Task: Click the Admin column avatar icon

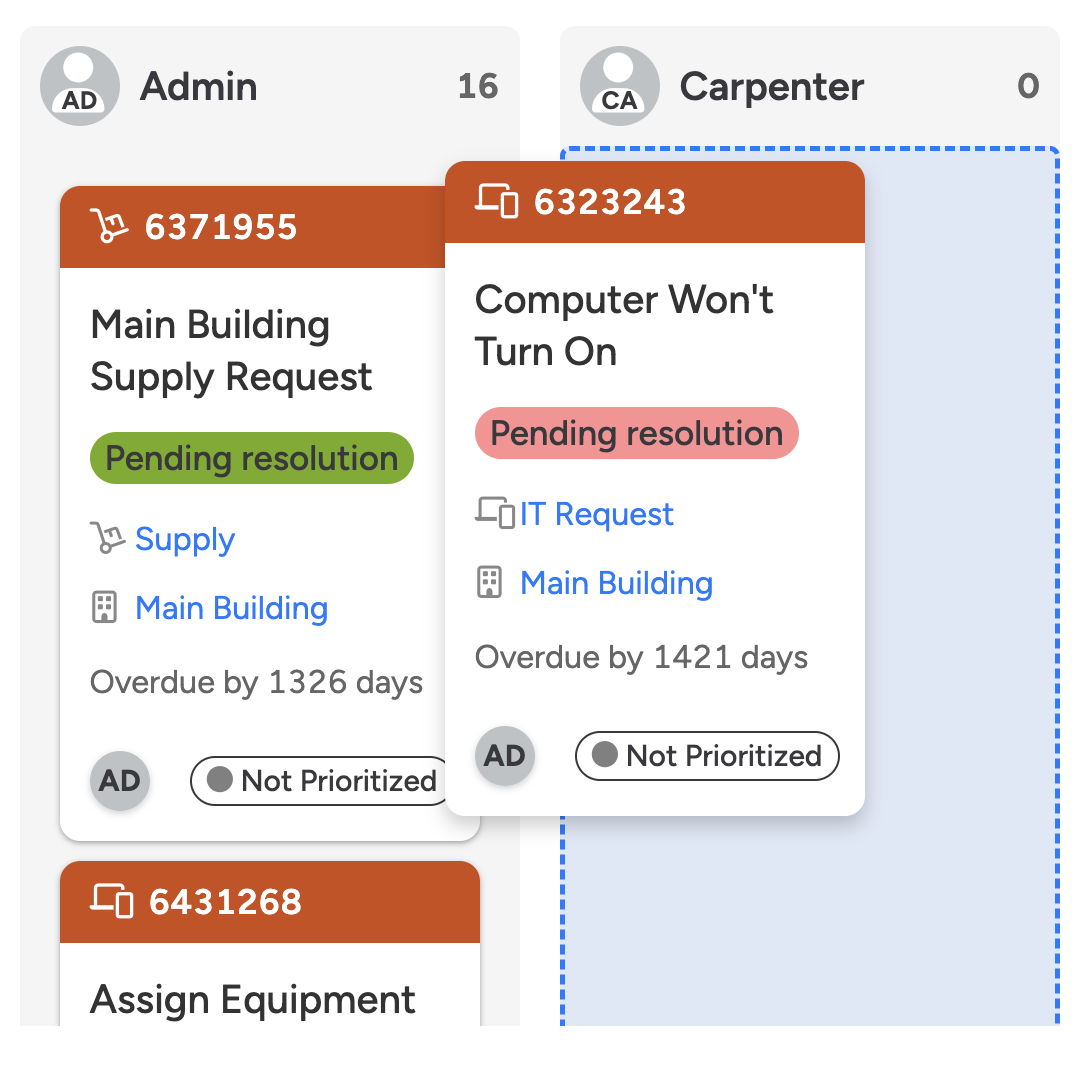Action: point(80,86)
